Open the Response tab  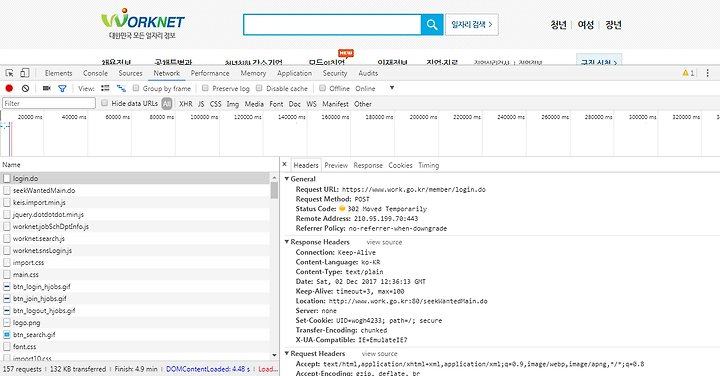368,165
